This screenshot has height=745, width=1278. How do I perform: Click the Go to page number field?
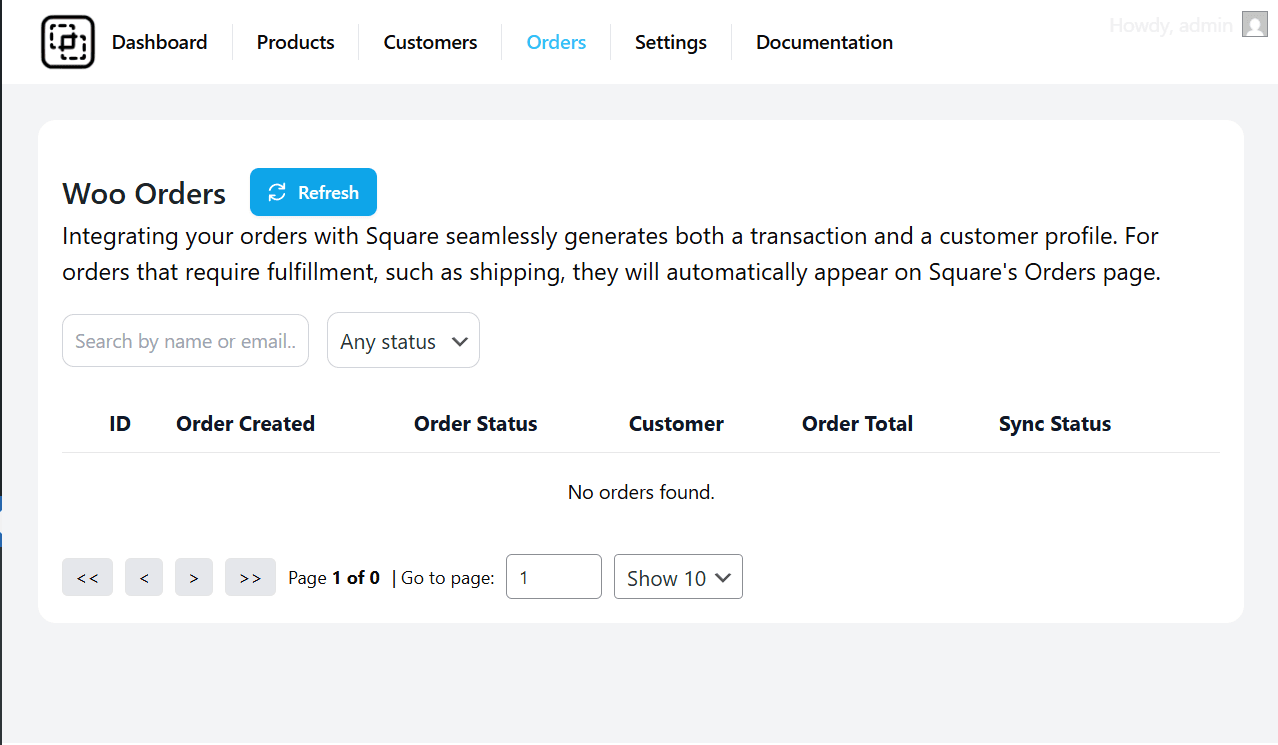pyautogui.click(x=554, y=577)
